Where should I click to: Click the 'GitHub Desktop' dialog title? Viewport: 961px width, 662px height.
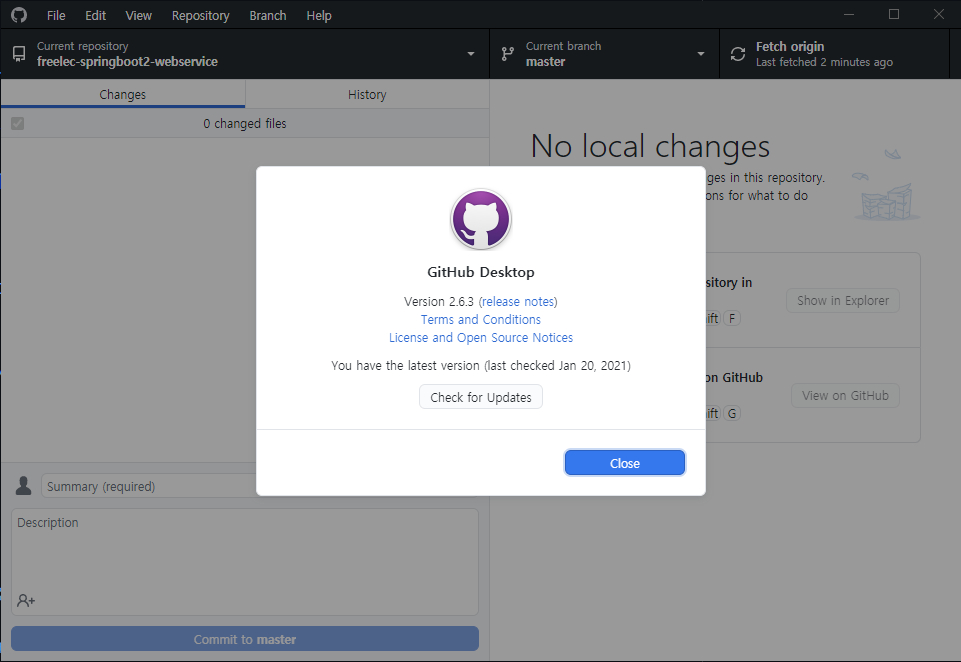pos(480,272)
